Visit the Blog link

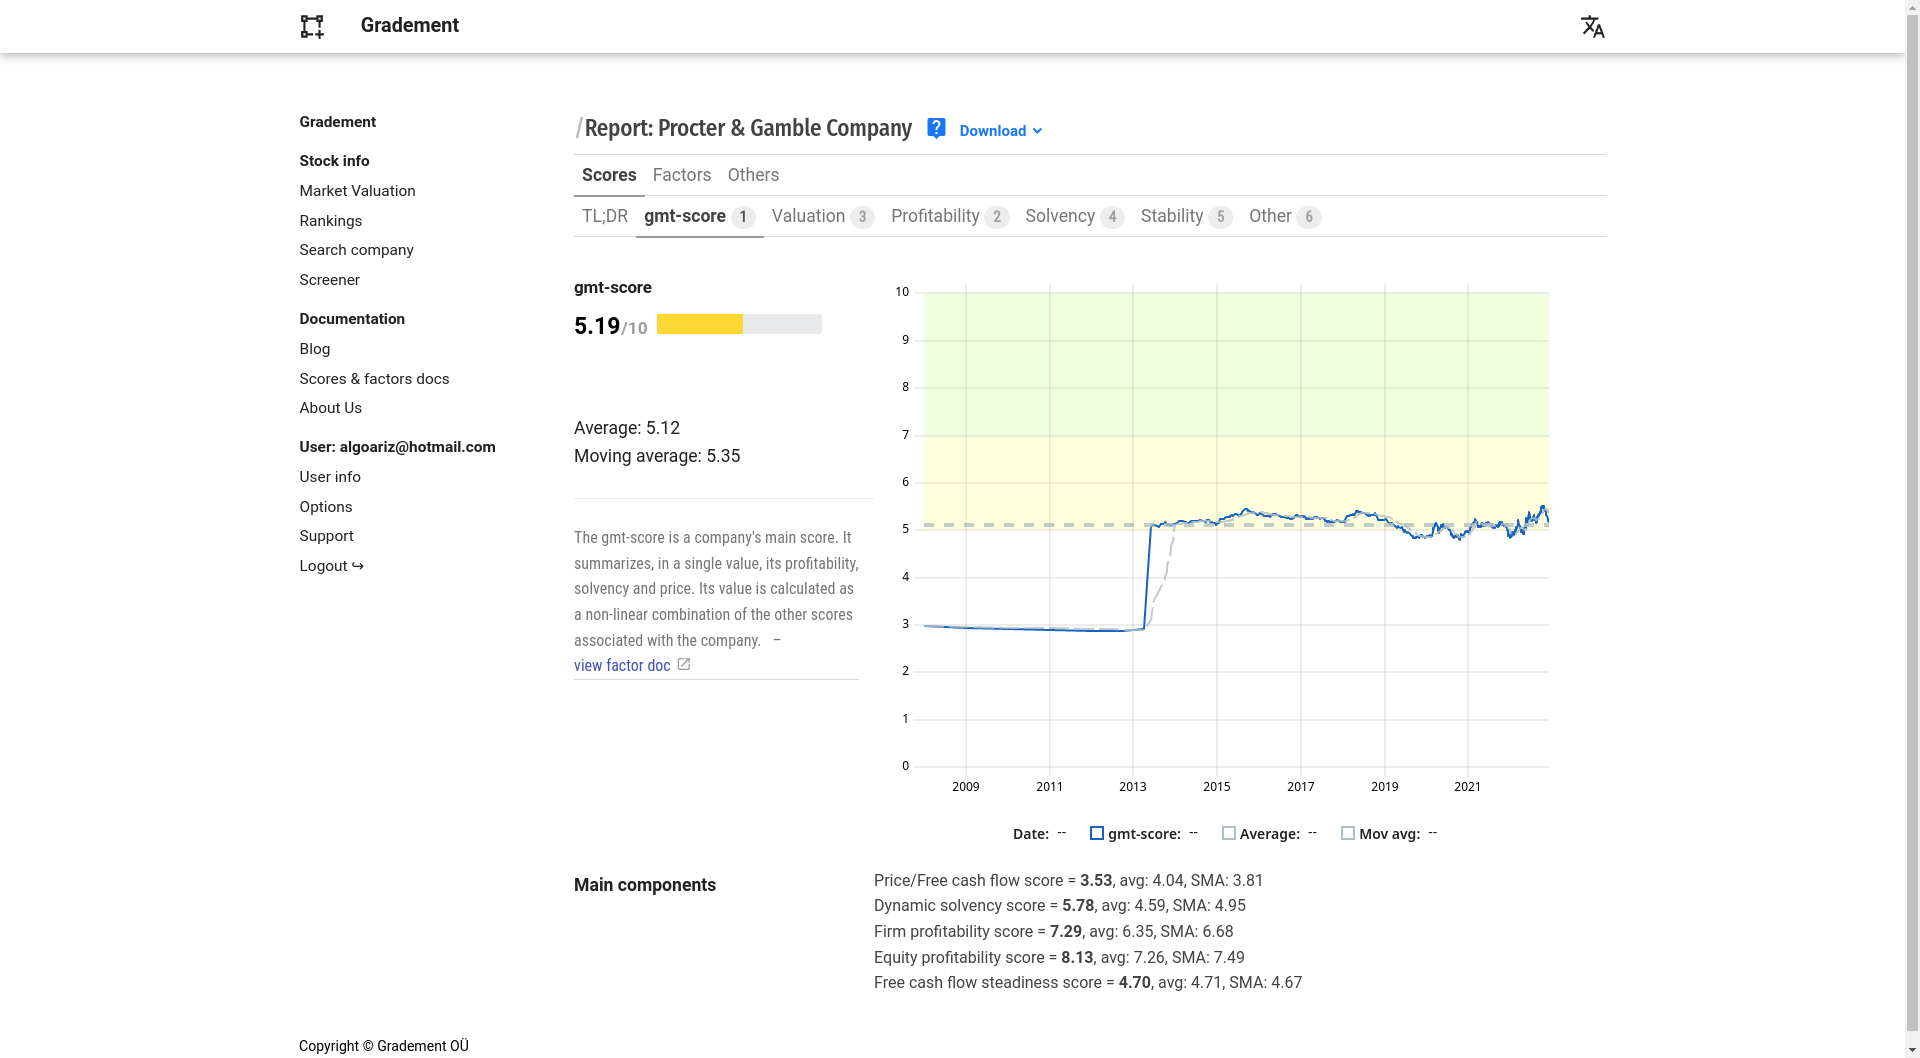pos(314,349)
